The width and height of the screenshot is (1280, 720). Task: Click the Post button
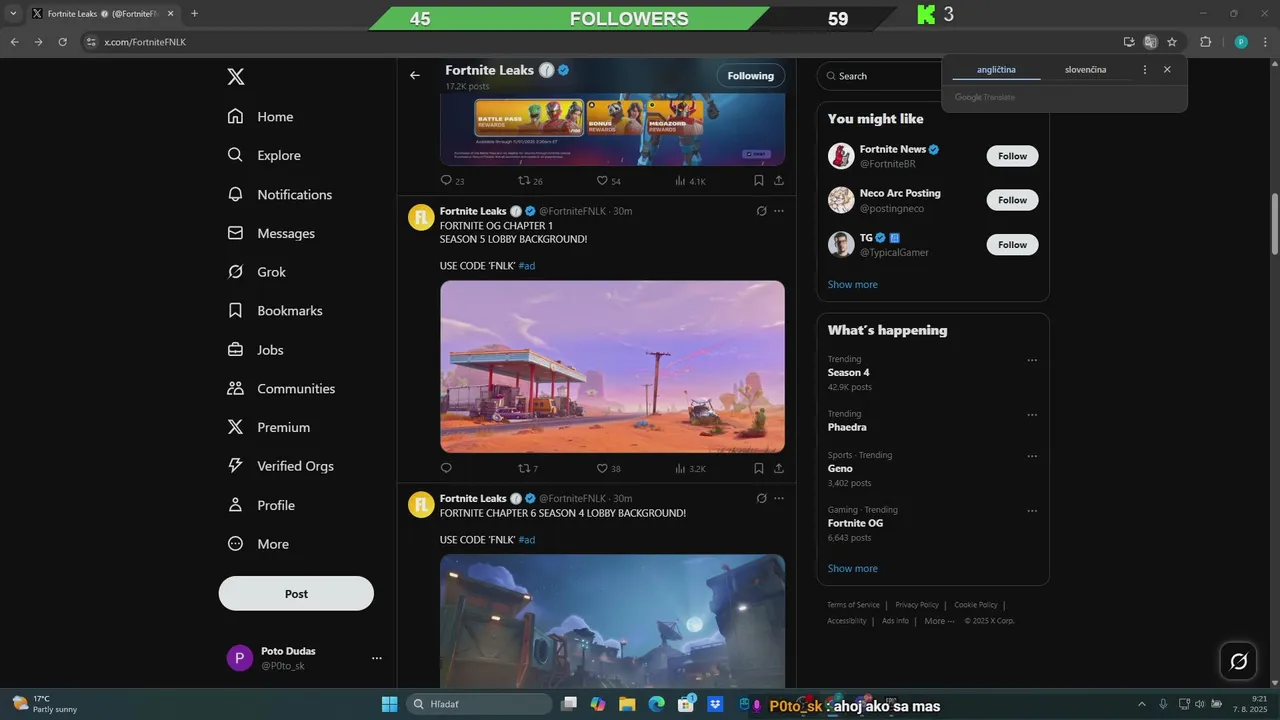click(x=296, y=593)
